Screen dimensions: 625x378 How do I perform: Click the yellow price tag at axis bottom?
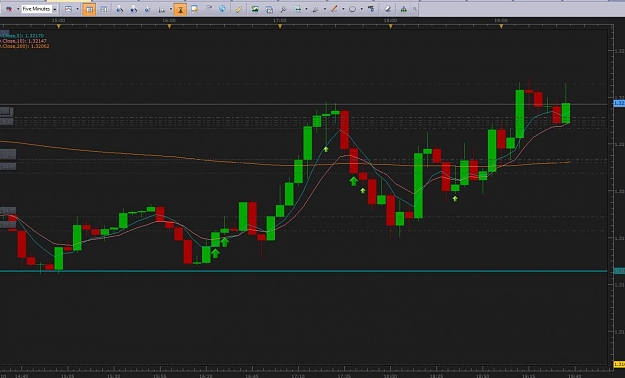pyautogui.click(x=619, y=364)
